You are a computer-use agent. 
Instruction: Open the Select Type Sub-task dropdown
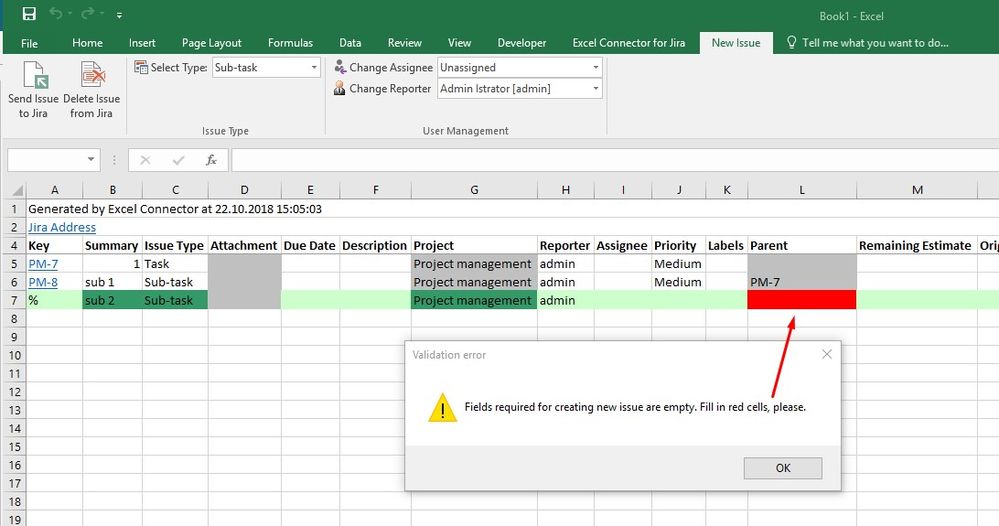coord(314,68)
